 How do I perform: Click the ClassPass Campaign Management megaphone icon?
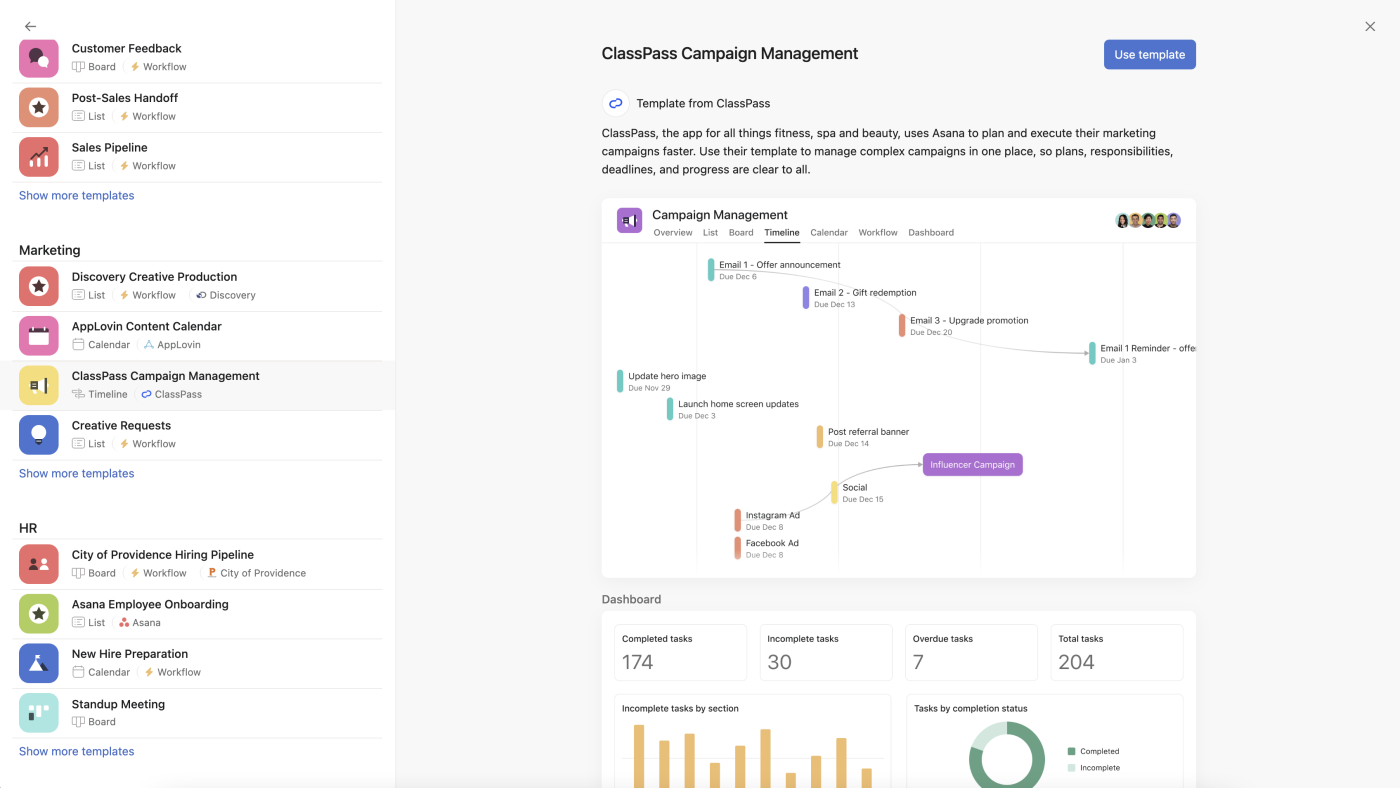39,385
